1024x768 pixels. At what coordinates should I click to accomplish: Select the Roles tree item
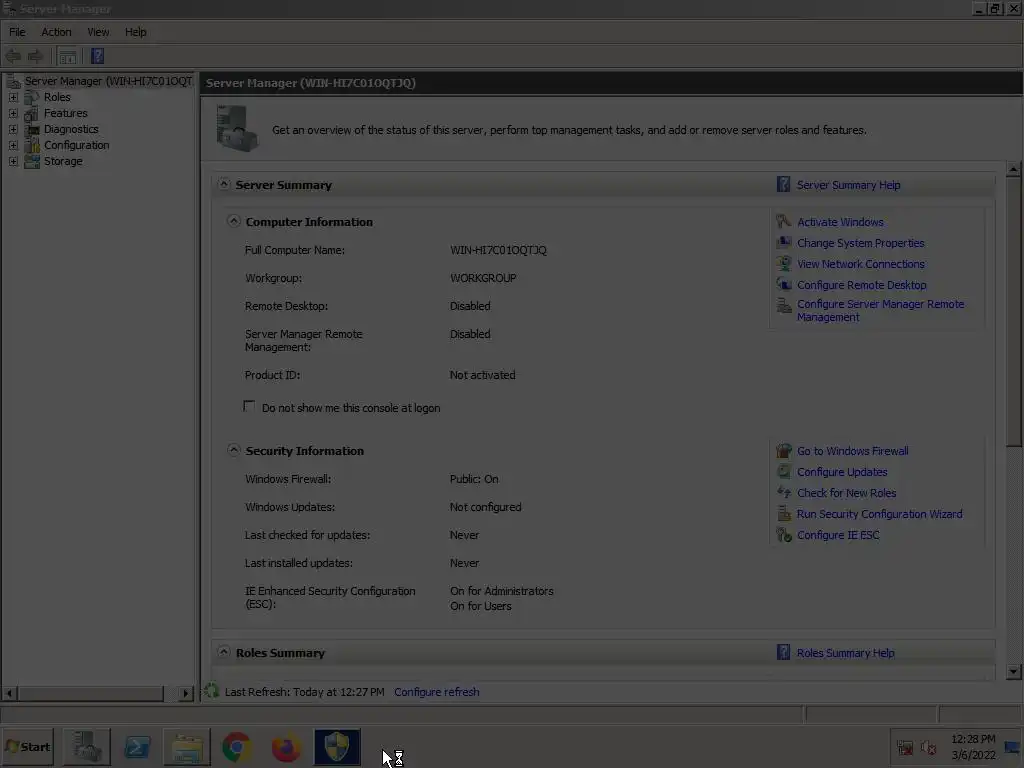[57, 97]
